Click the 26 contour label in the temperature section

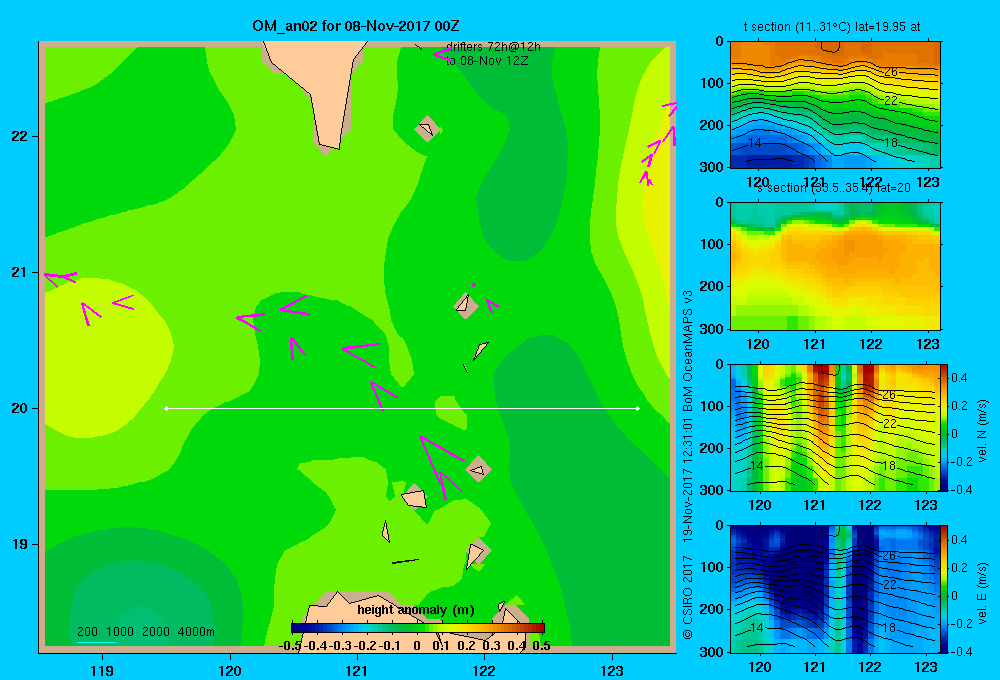click(890, 72)
